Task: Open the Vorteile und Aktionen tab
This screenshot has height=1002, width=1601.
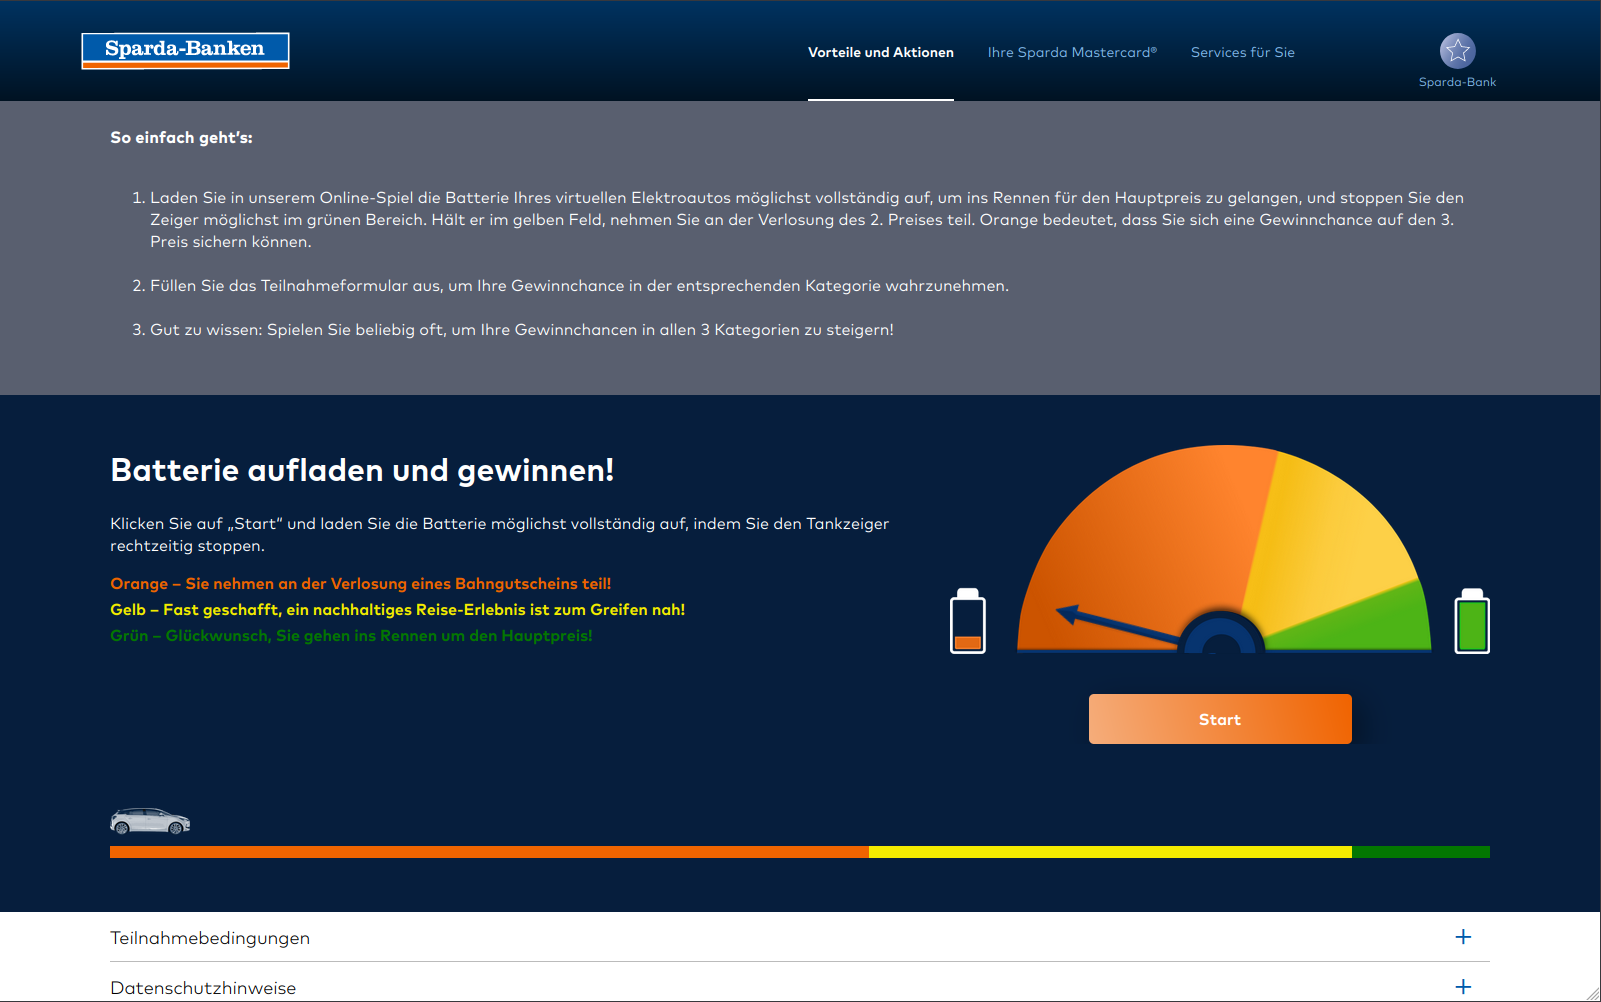Action: pos(880,52)
